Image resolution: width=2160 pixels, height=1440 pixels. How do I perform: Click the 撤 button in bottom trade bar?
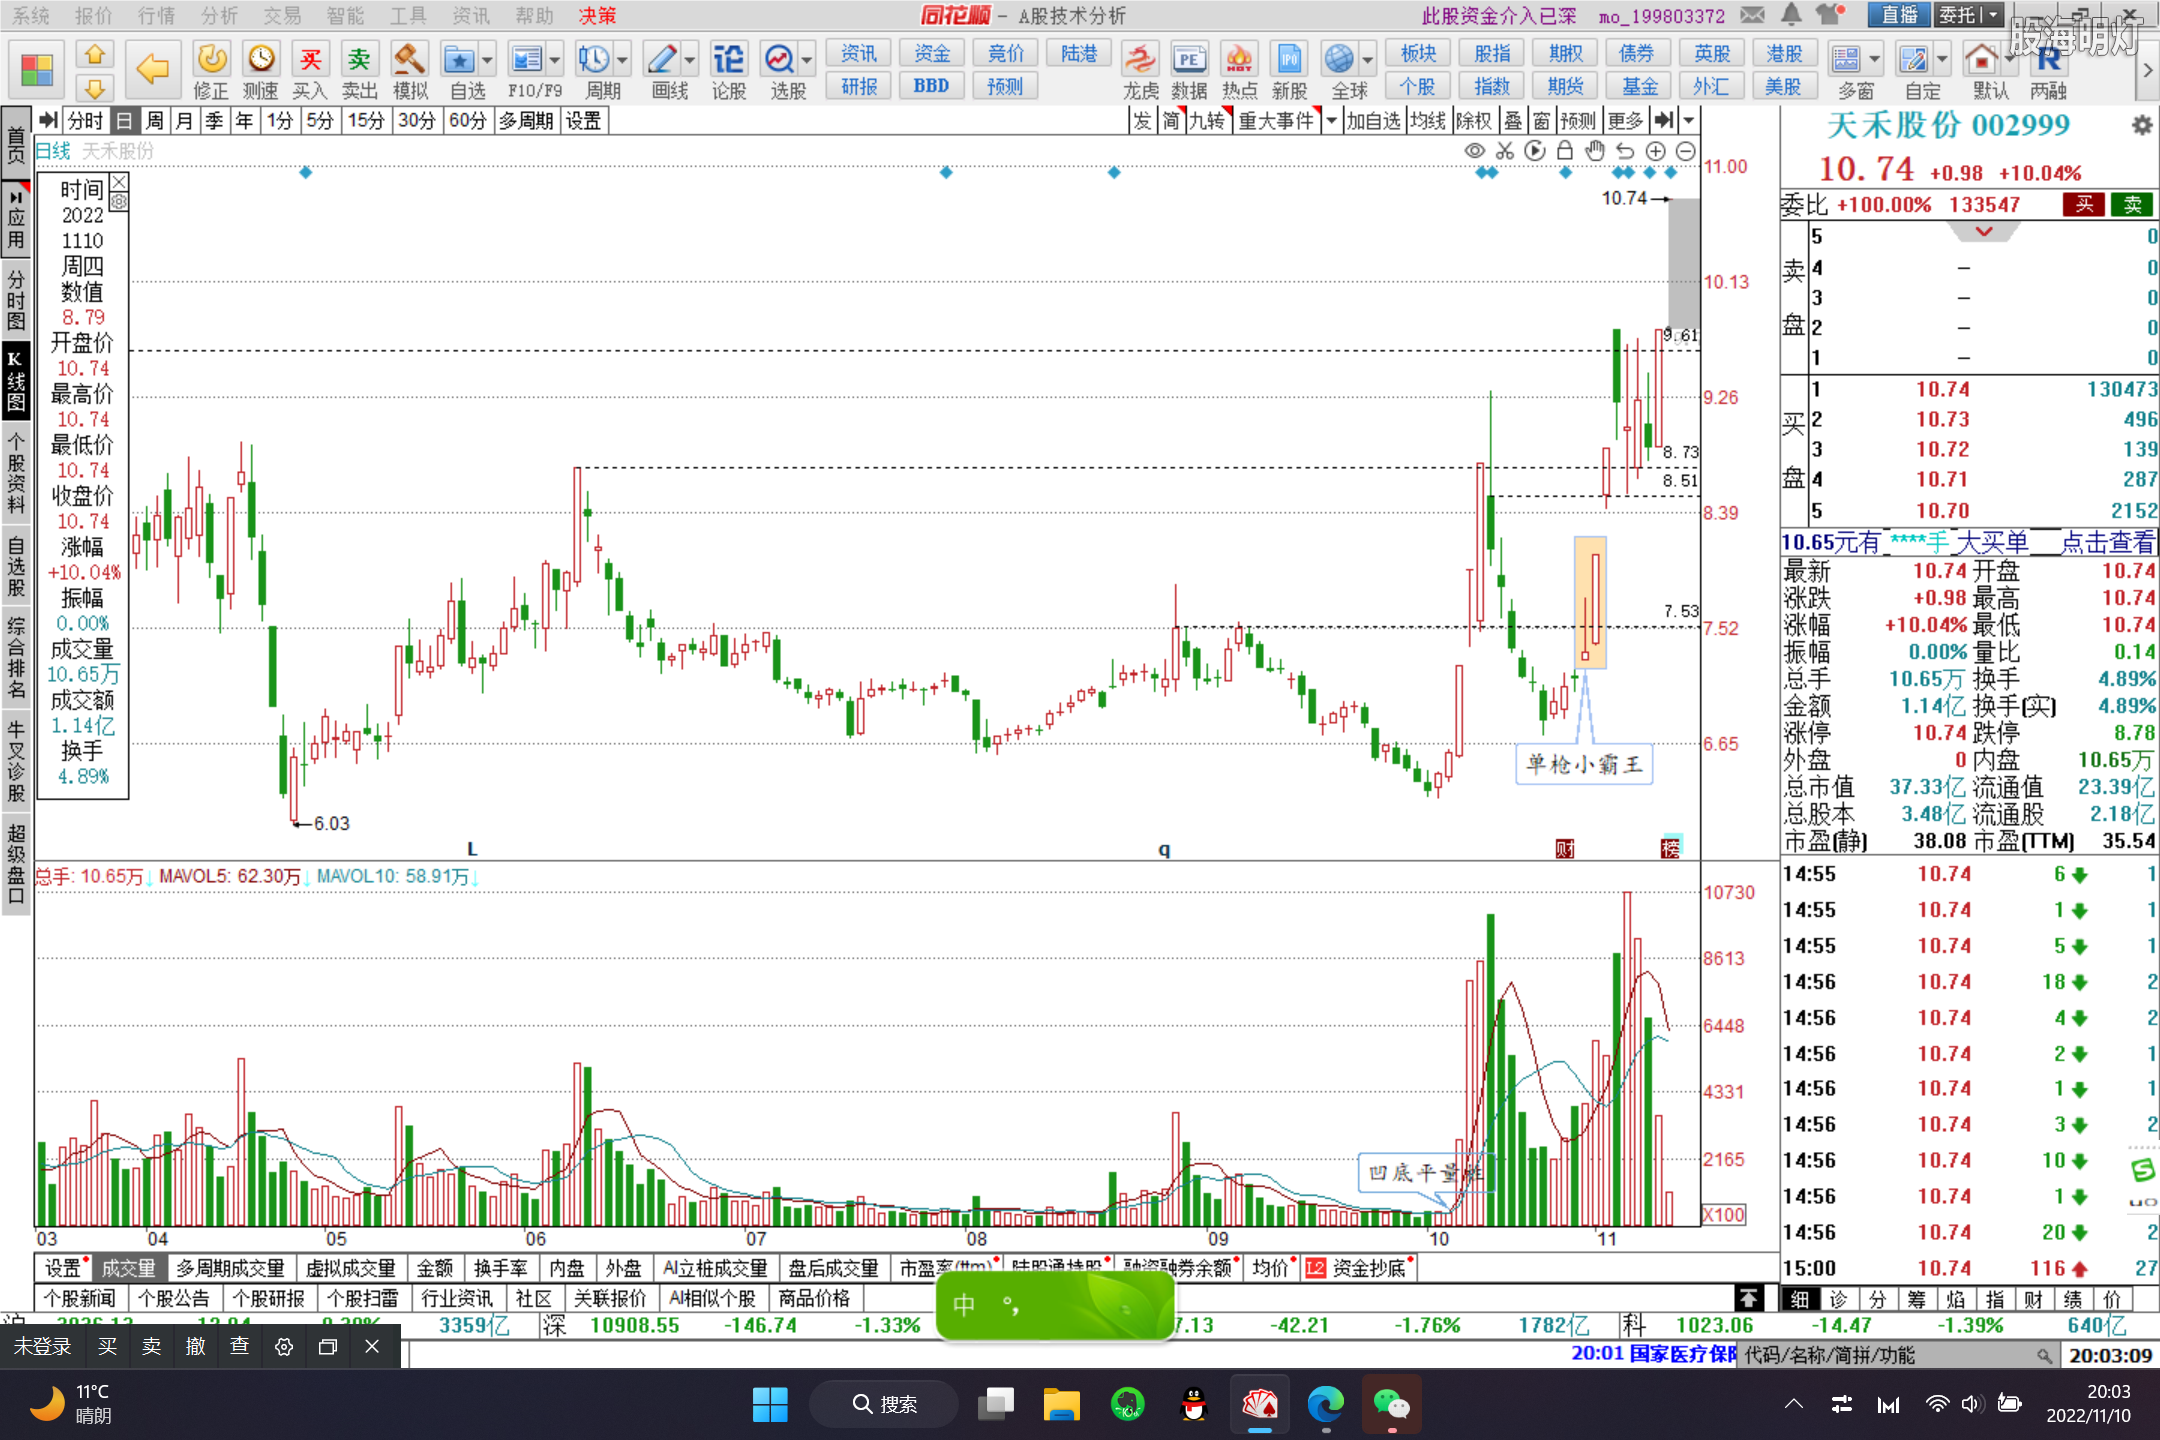click(195, 1346)
